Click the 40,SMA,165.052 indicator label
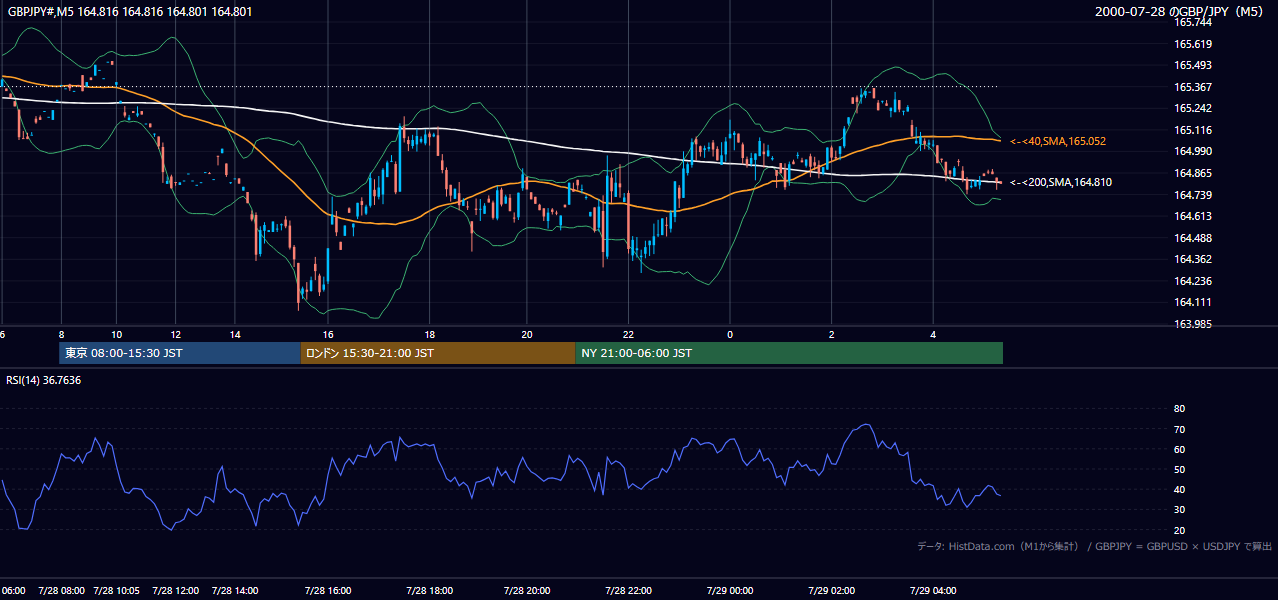This screenshot has height=600, width=1278. coord(1059,142)
